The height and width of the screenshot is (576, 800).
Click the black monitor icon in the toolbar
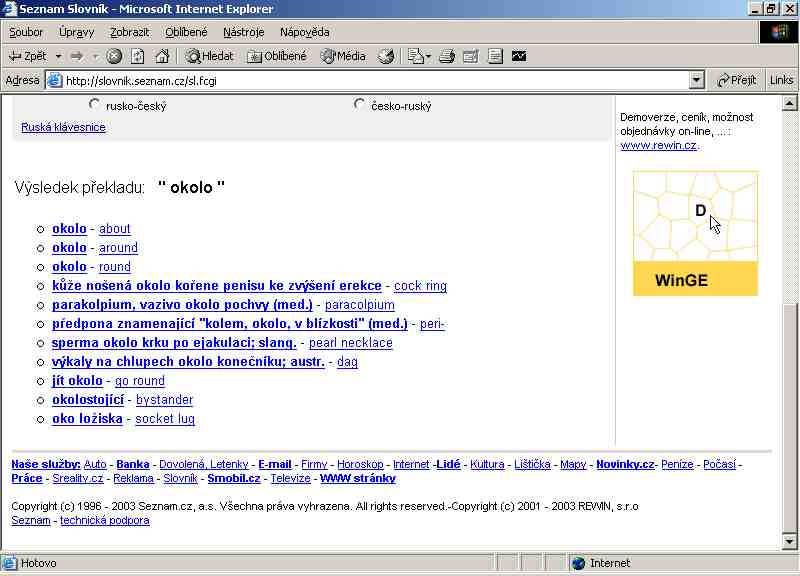click(519, 56)
